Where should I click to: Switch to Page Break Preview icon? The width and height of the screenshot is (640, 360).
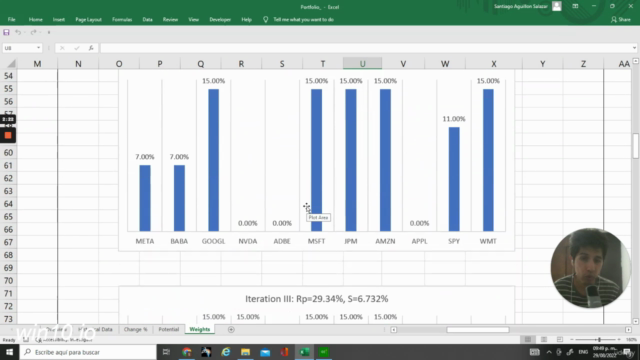560,340
